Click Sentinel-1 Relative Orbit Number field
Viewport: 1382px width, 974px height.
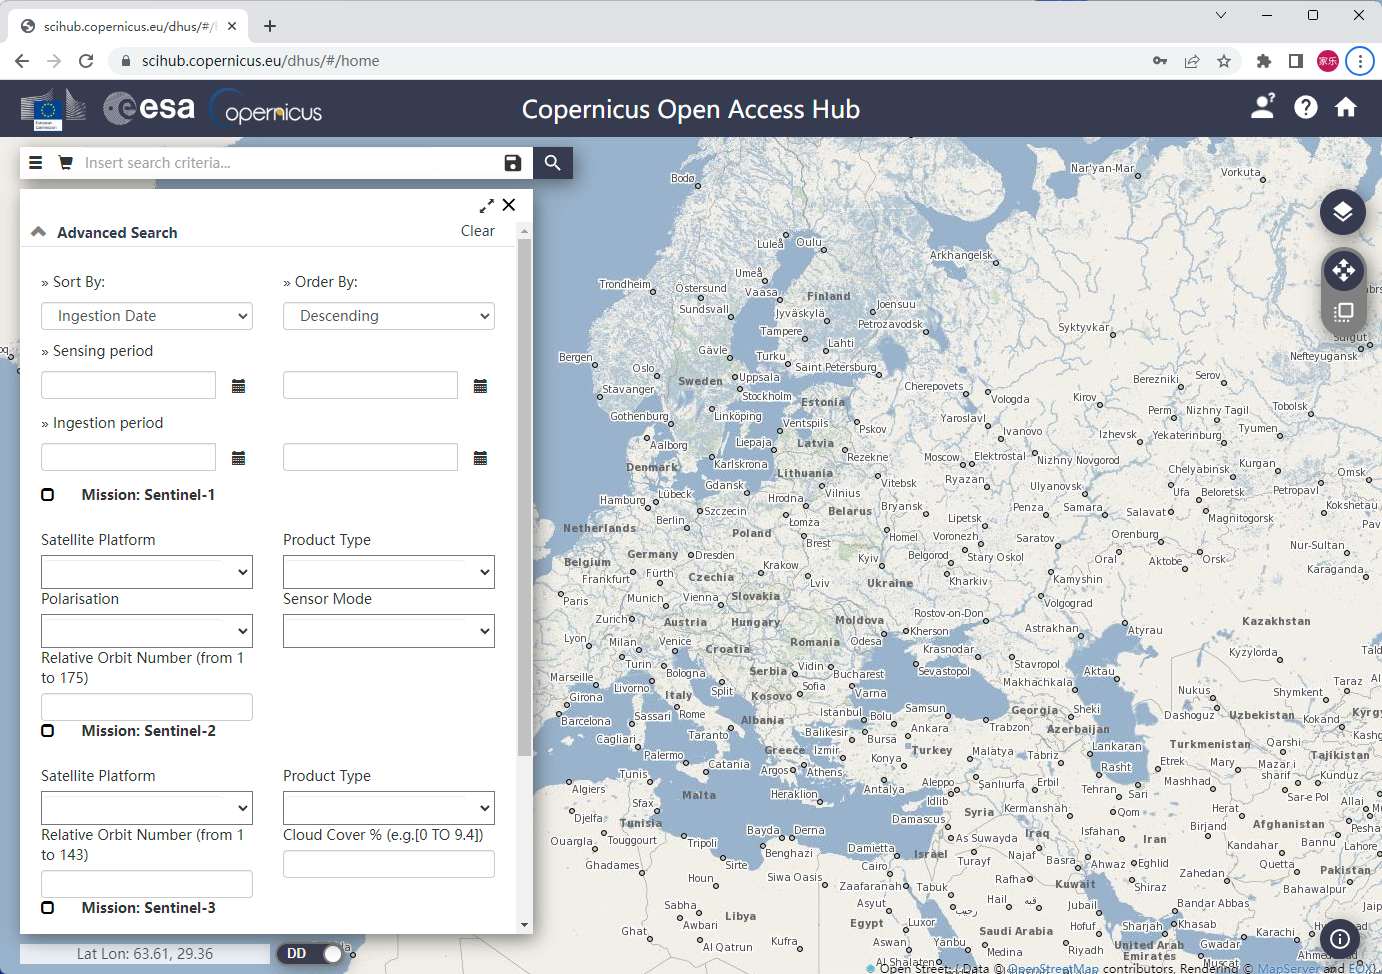point(147,707)
